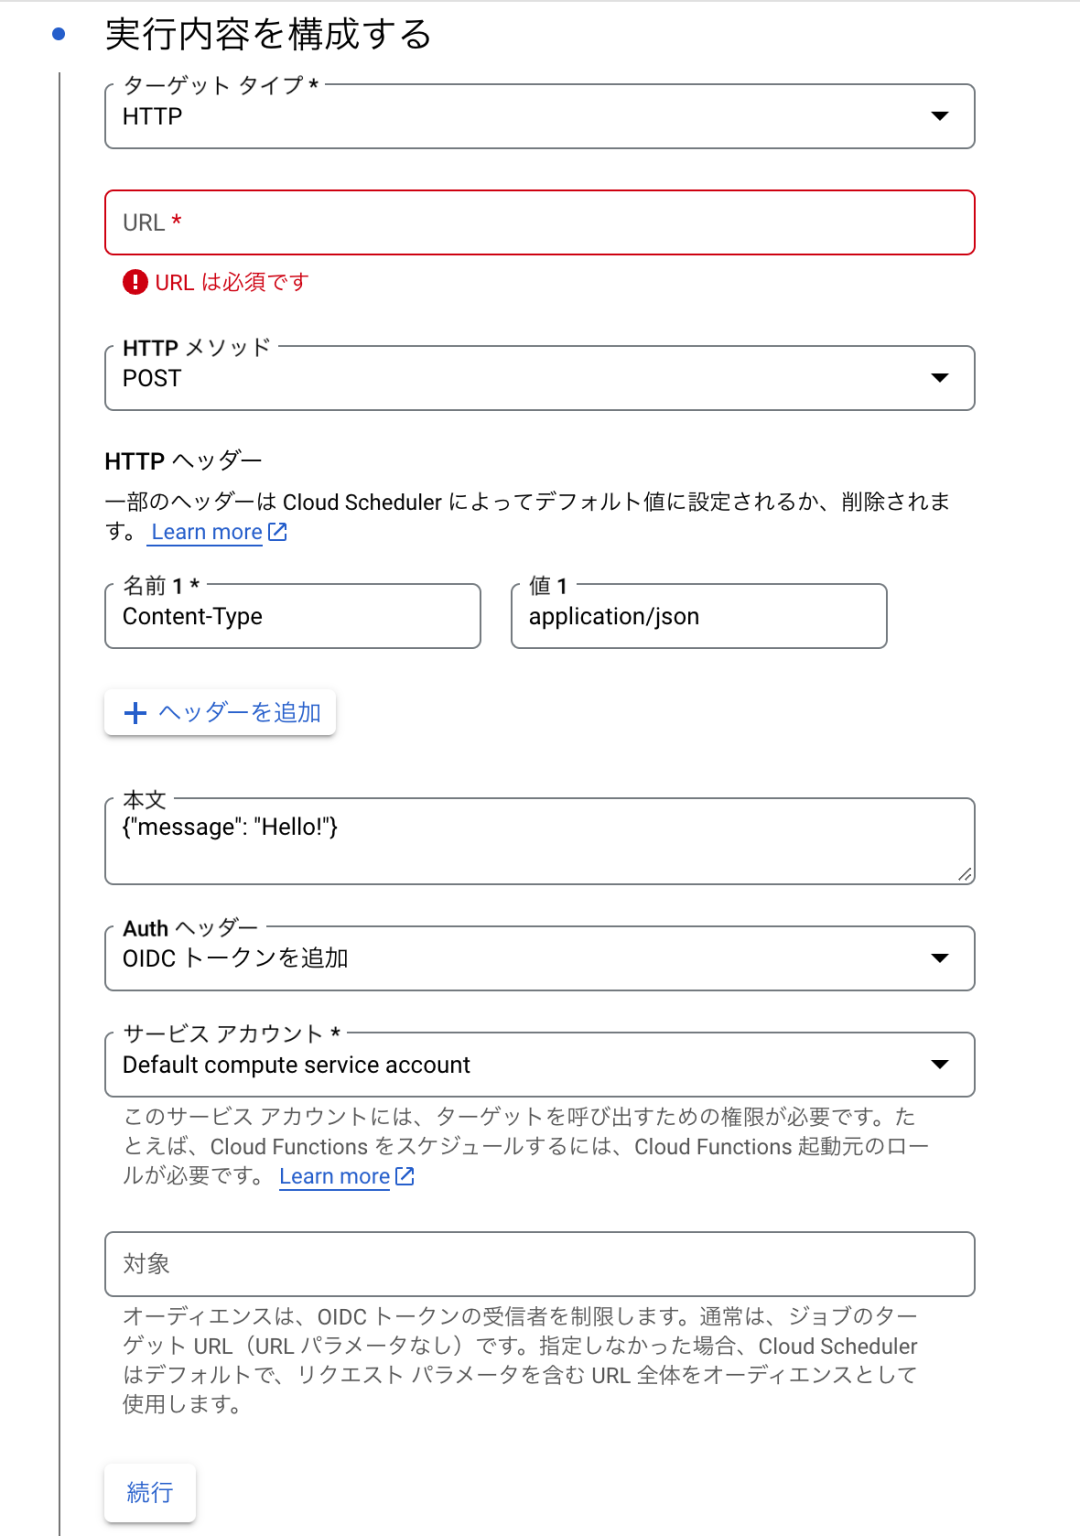Click the plus icon on ヘッダーを追加
The height and width of the screenshot is (1536, 1080).
pos(134,712)
